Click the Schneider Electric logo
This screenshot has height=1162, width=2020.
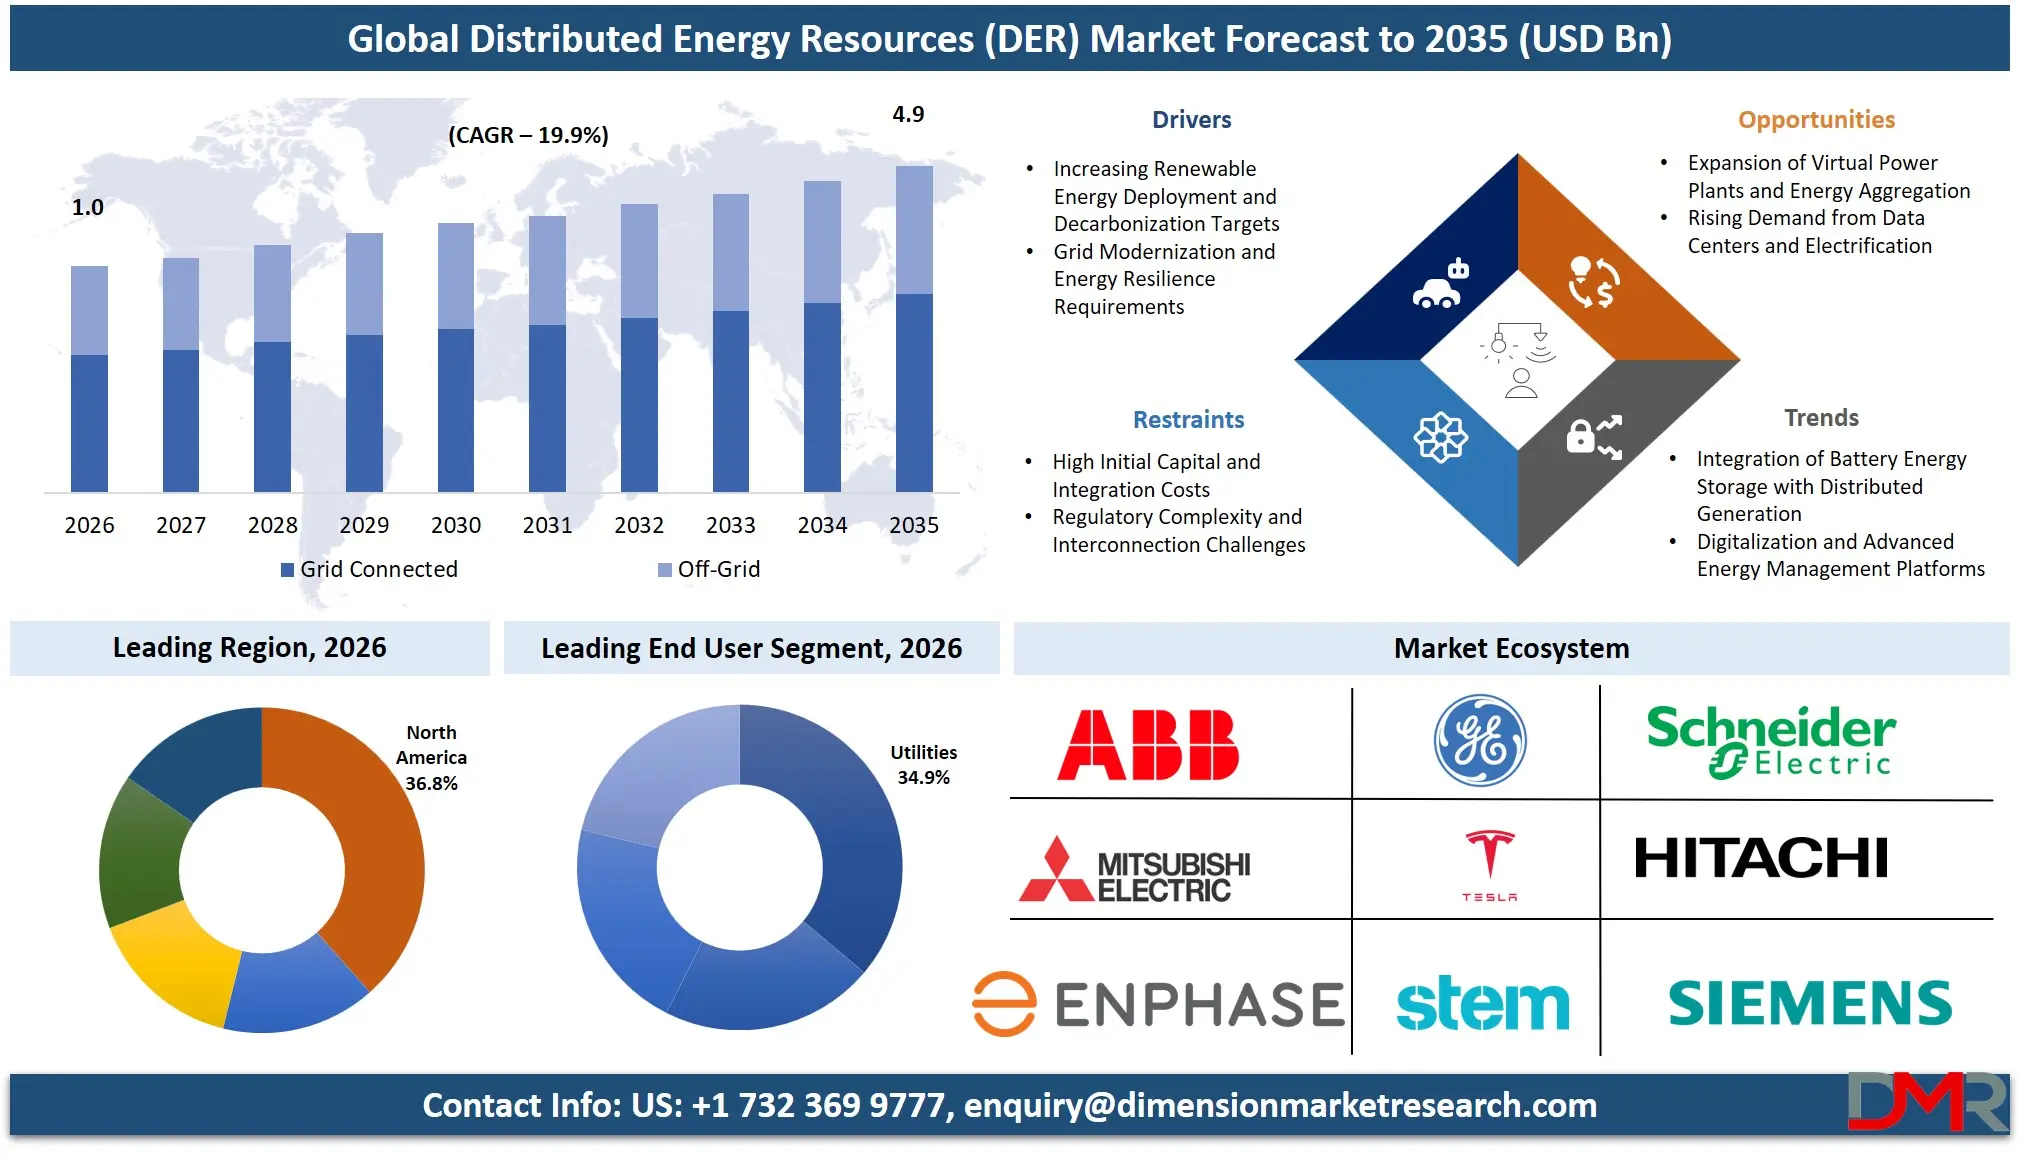pyautogui.click(x=1771, y=741)
